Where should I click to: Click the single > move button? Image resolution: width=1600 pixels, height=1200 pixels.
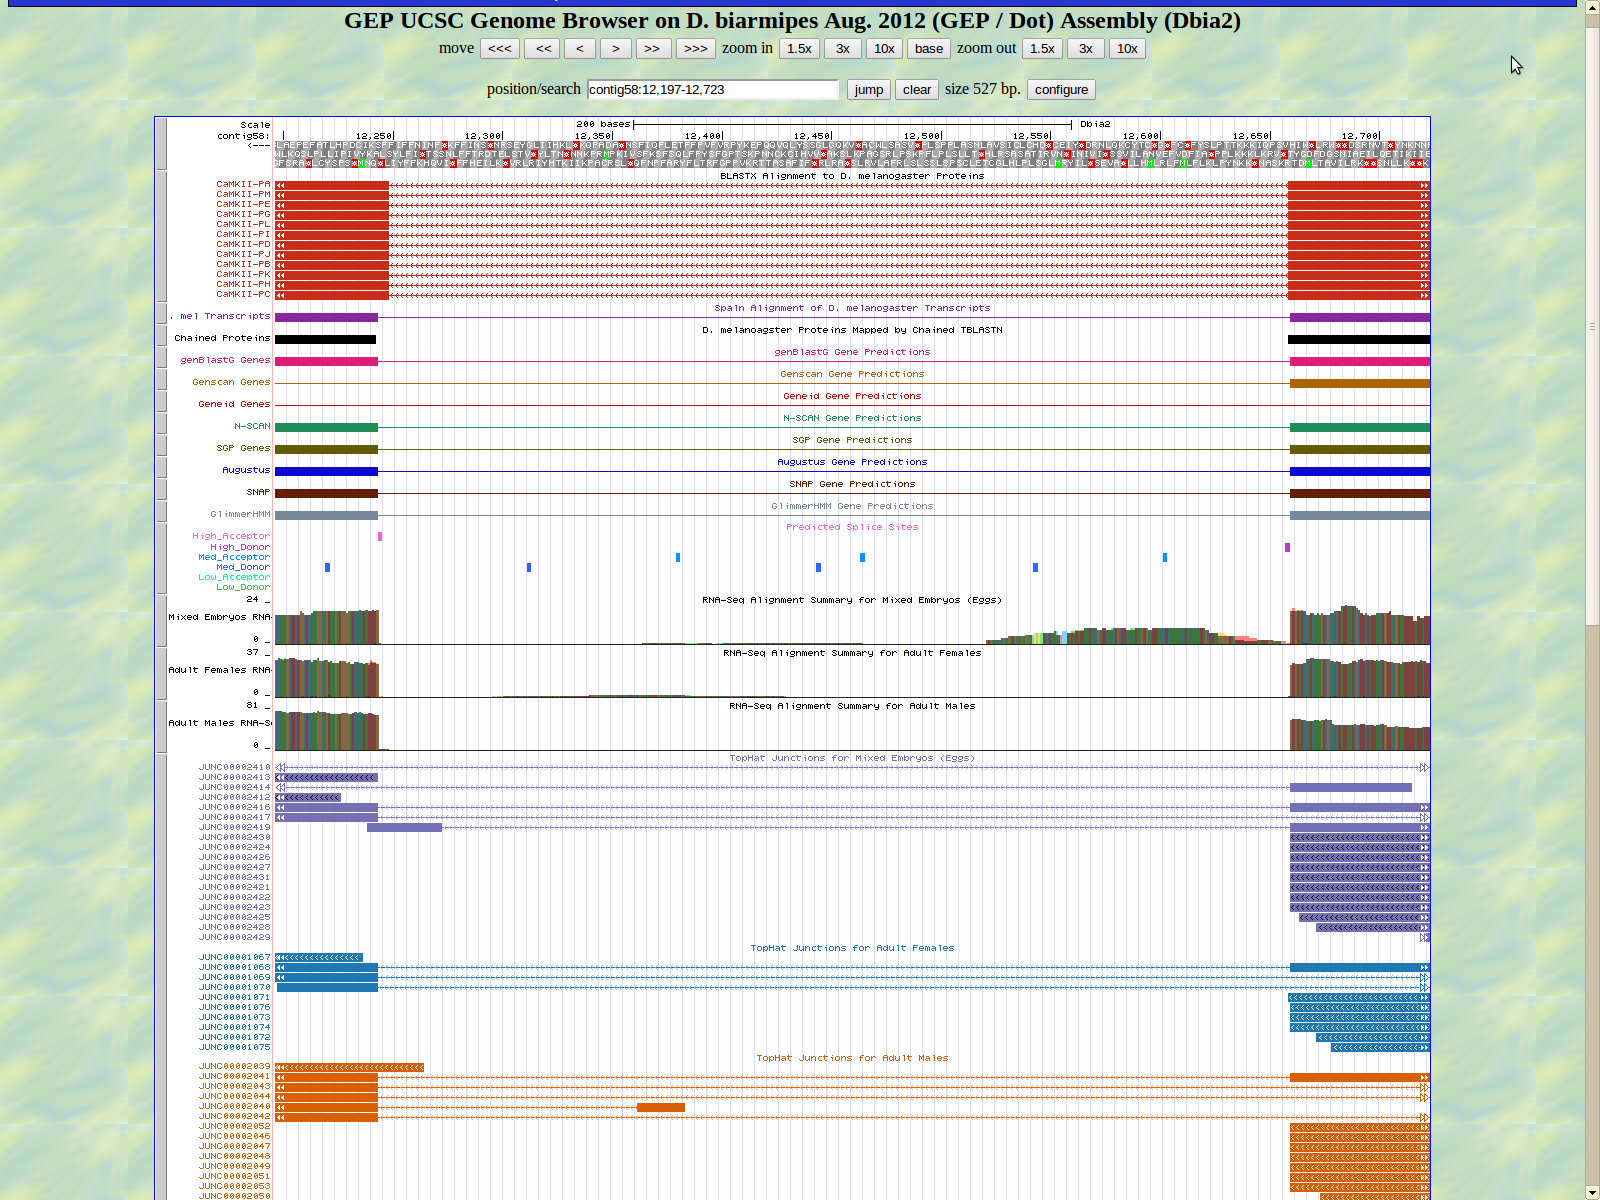click(616, 48)
